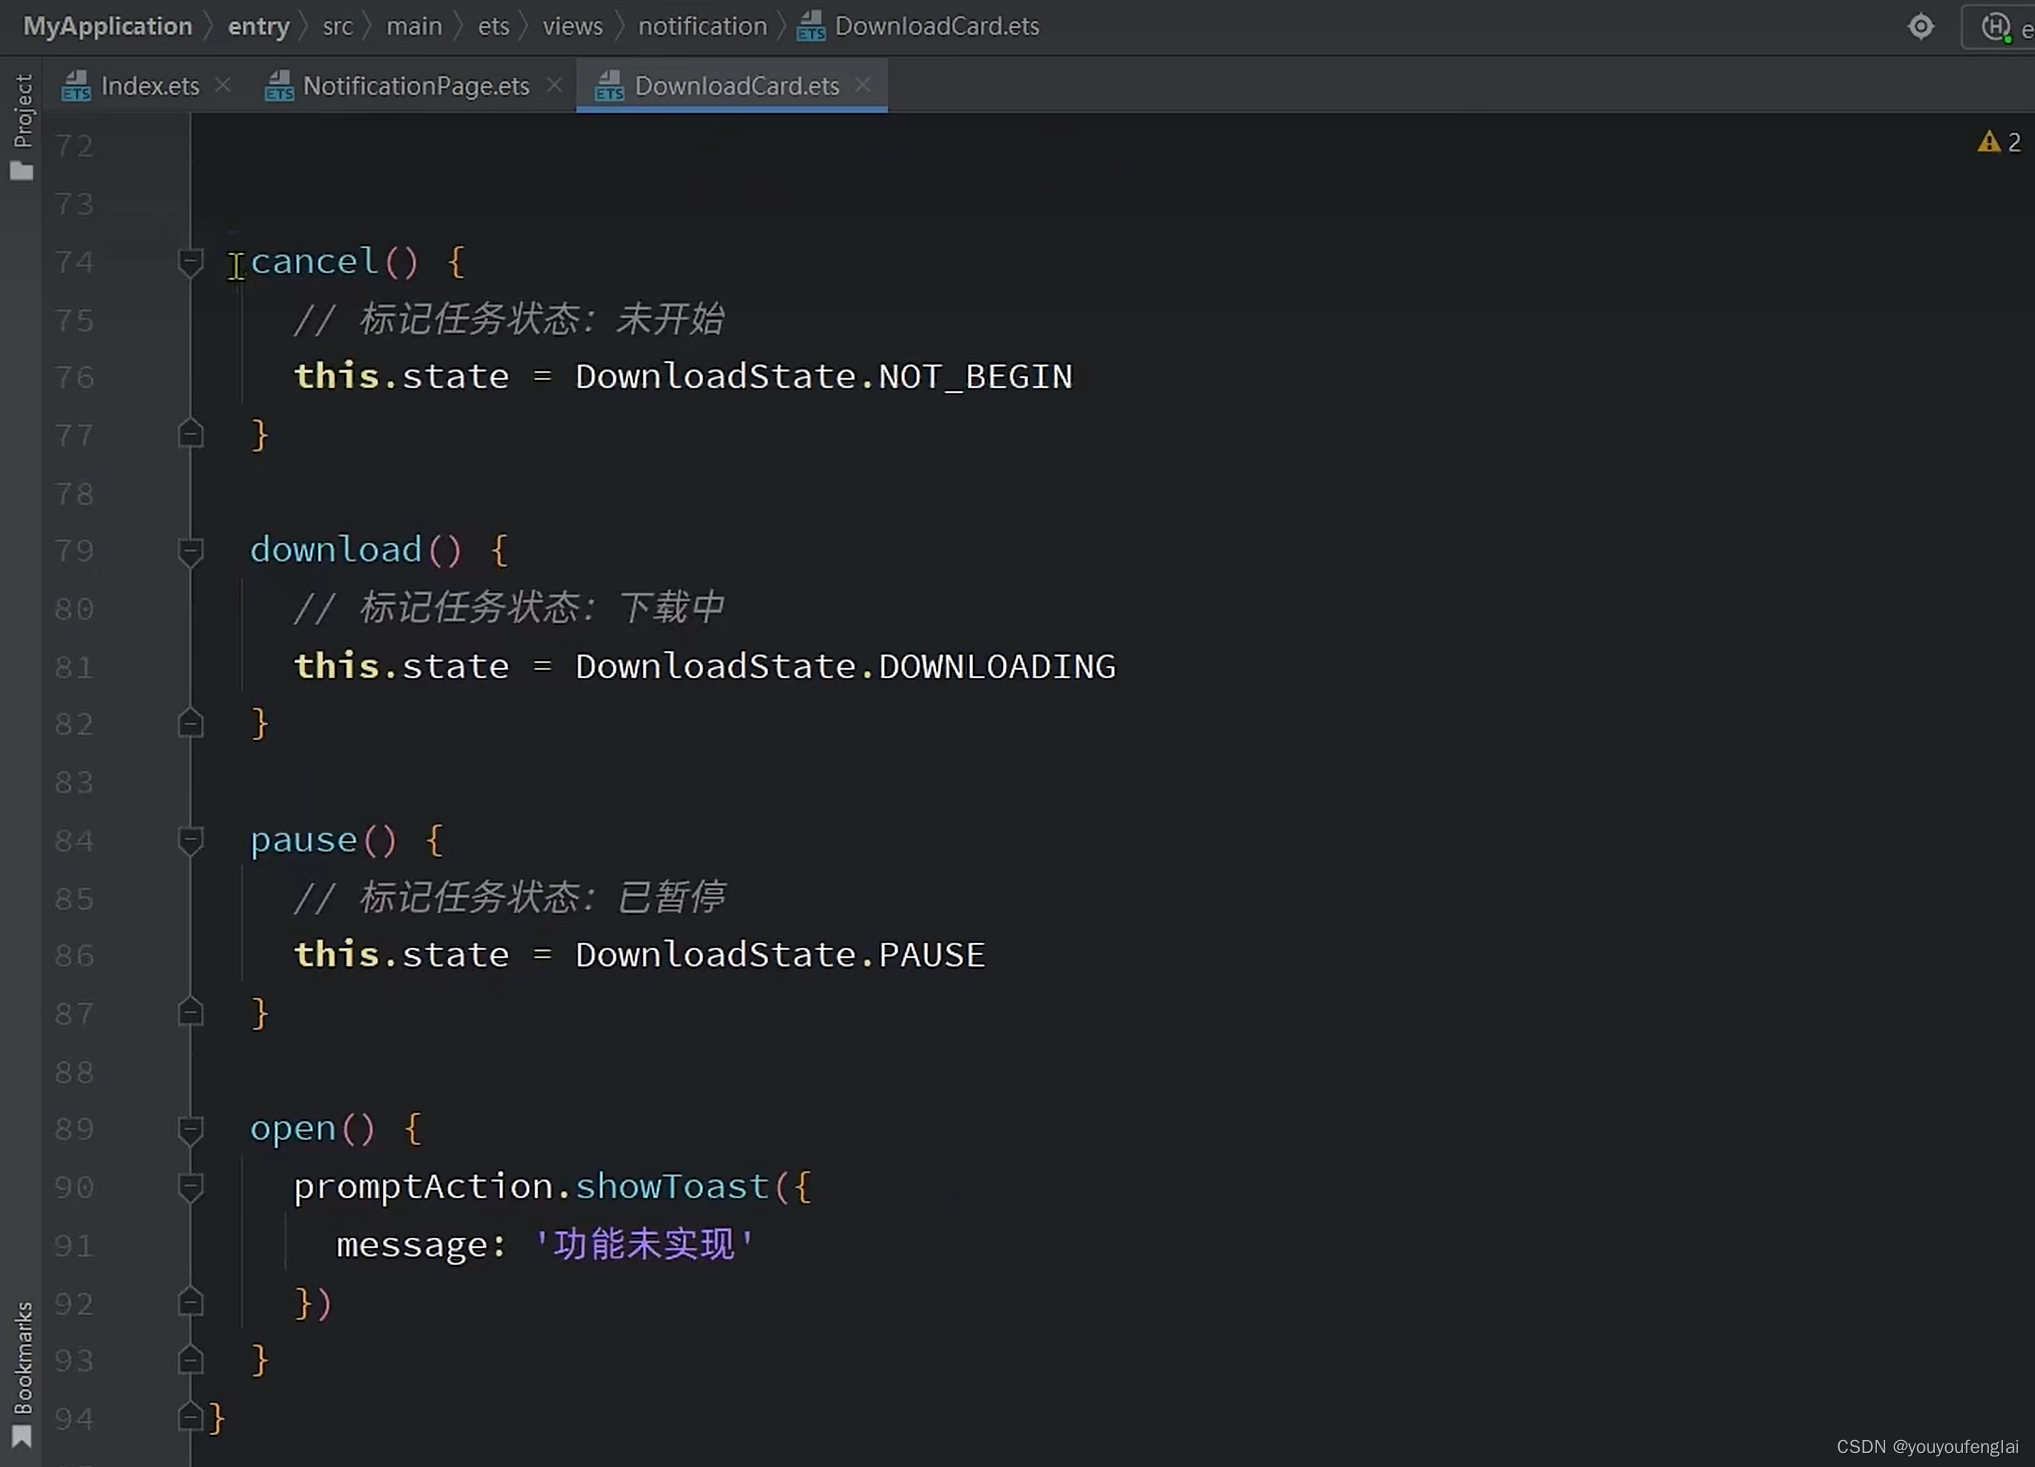Screen dimensions: 2035x1467
Task: Open the Bookmarks tool window
Action: point(21,1374)
